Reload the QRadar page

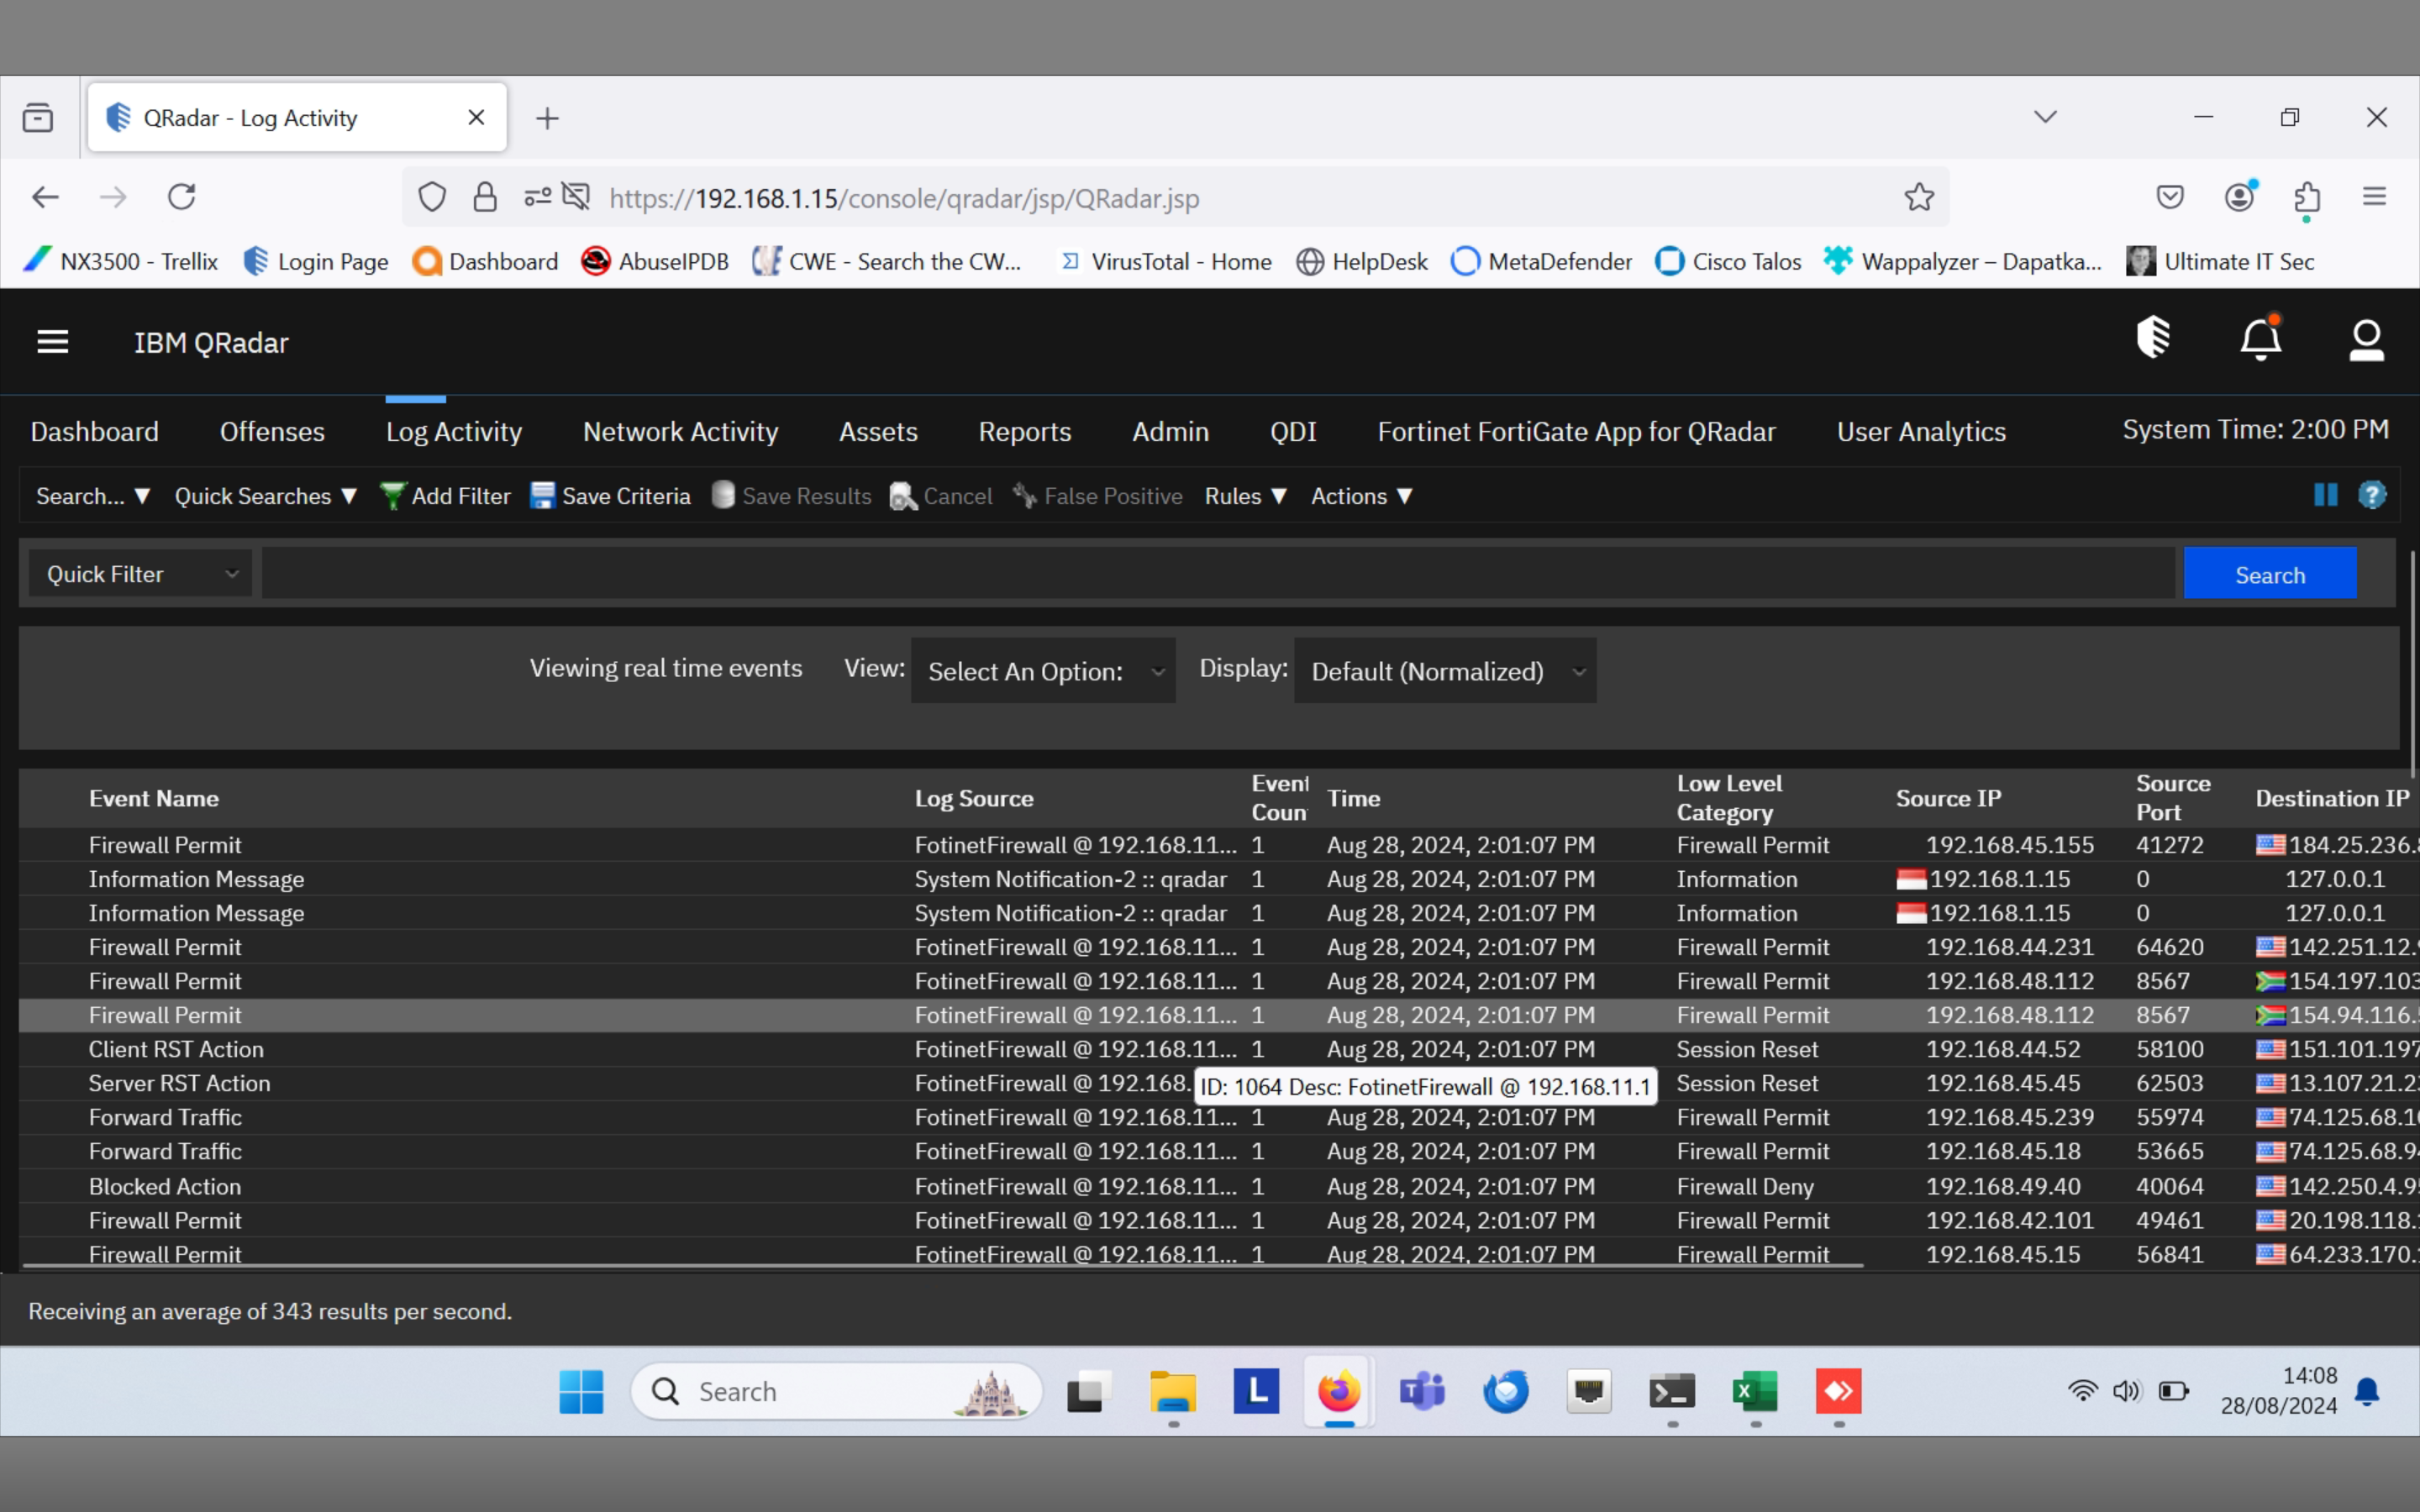pyautogui.click(x=181, y=197)
